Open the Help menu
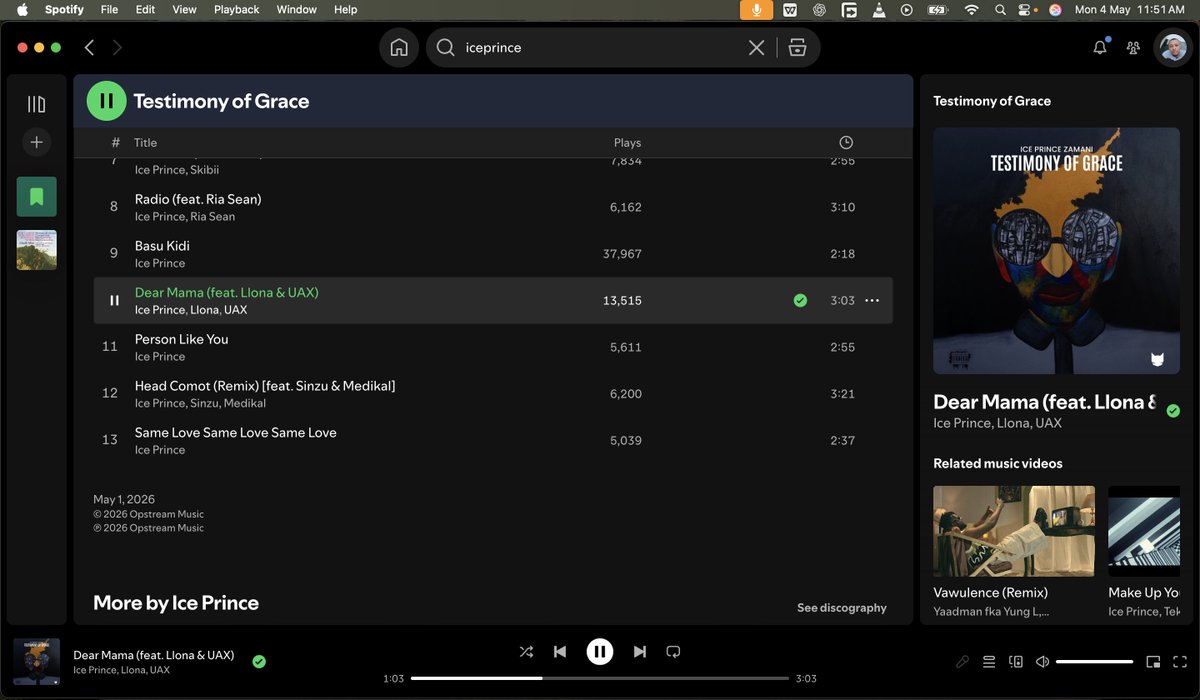The height and width of the screenshot is (700, 1200). tap(345, 10)
